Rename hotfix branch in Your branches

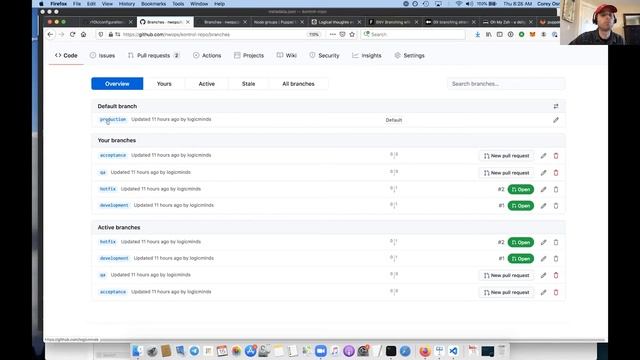point(543,189)
